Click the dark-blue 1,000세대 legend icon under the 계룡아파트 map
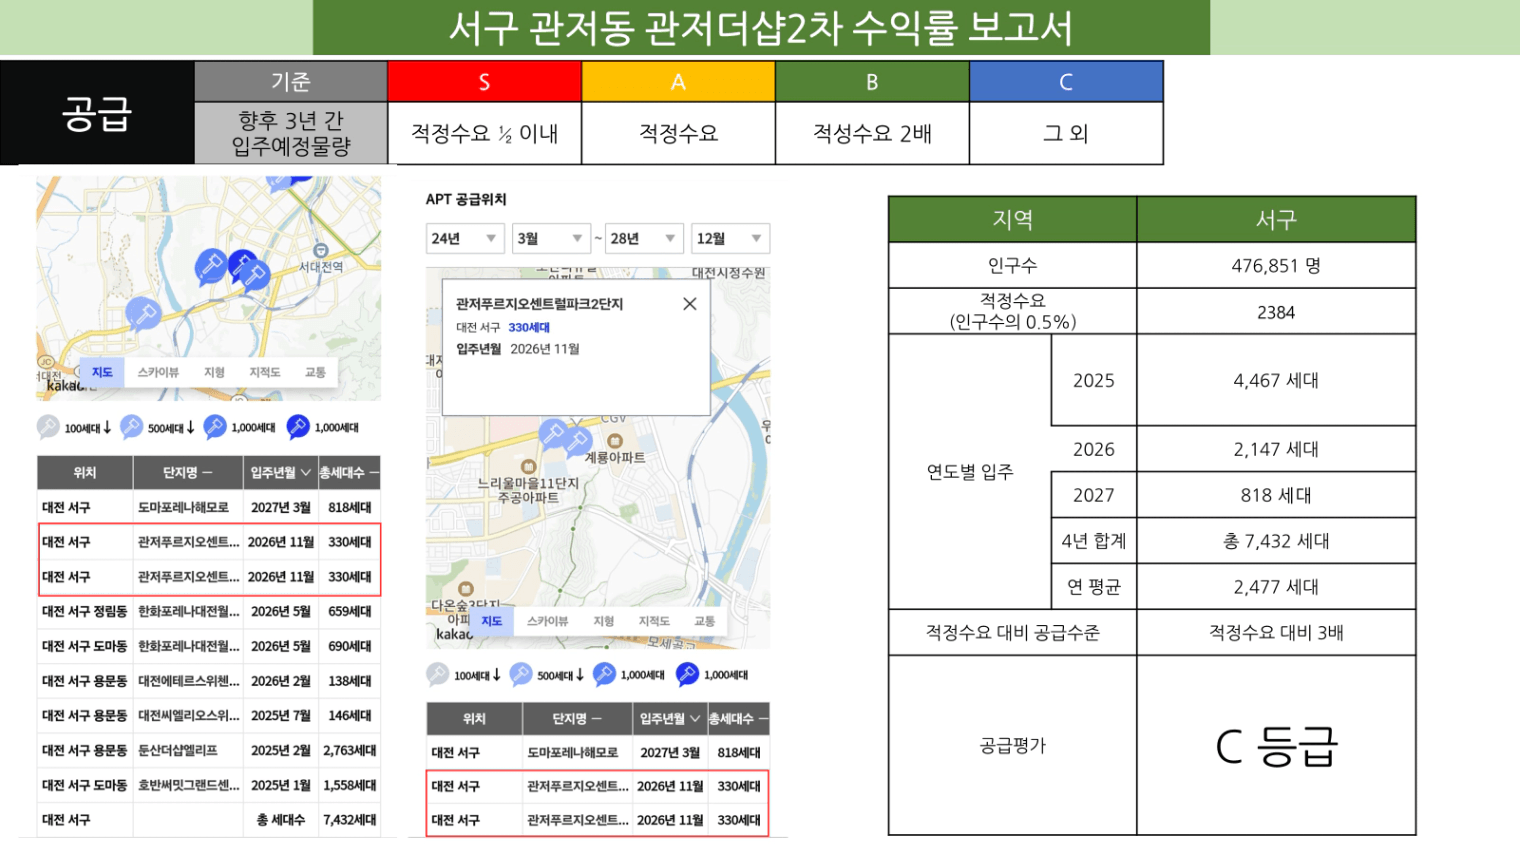Viewport: 1520px width, 855px height. [687, 674]
